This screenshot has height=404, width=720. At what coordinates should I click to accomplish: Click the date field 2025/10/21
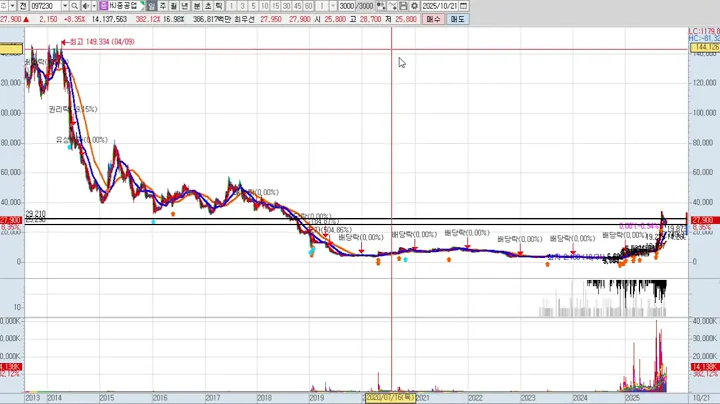[x=440, y=6]
